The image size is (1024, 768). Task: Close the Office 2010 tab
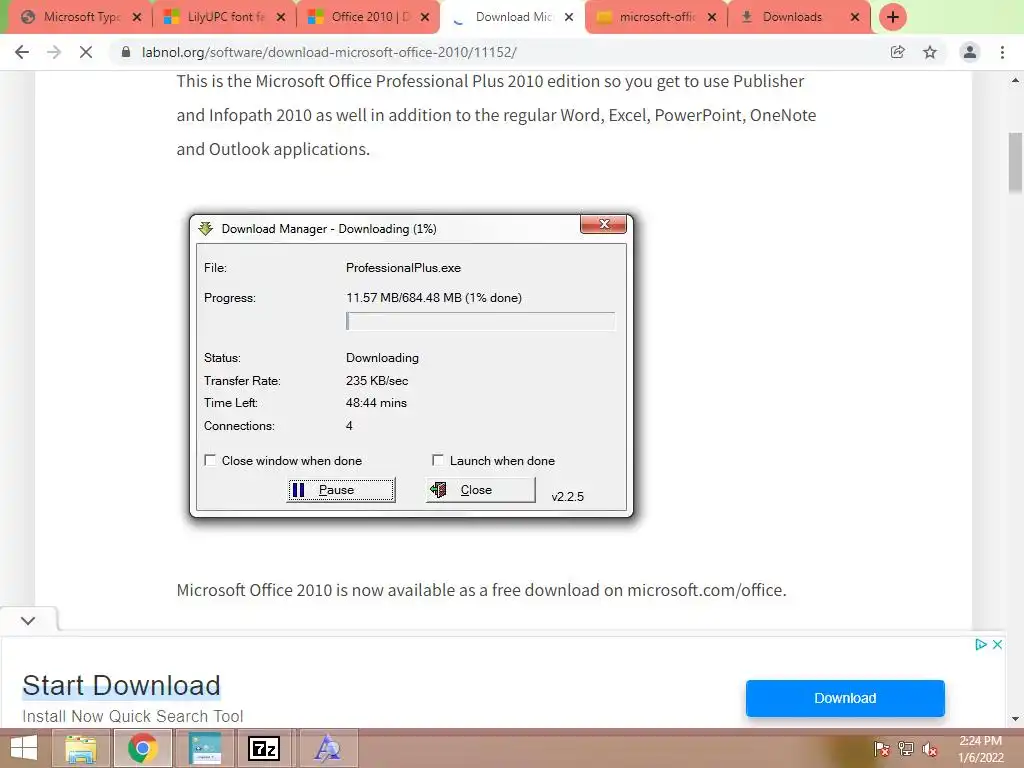coord(425,17)
